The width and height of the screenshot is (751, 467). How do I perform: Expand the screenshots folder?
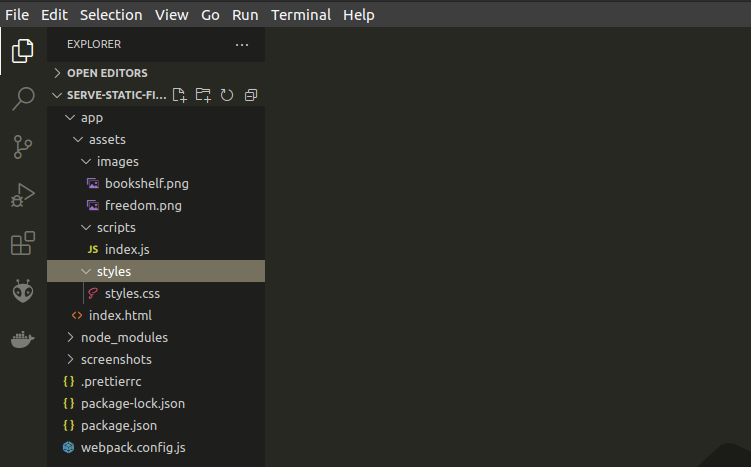click(116, 359)
